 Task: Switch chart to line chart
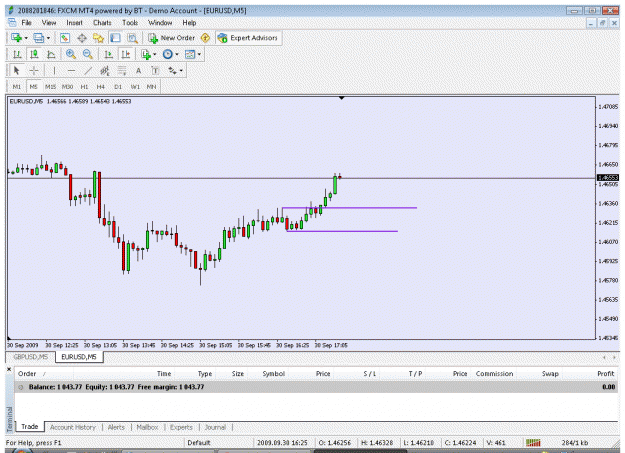click(x=51, y=54)
